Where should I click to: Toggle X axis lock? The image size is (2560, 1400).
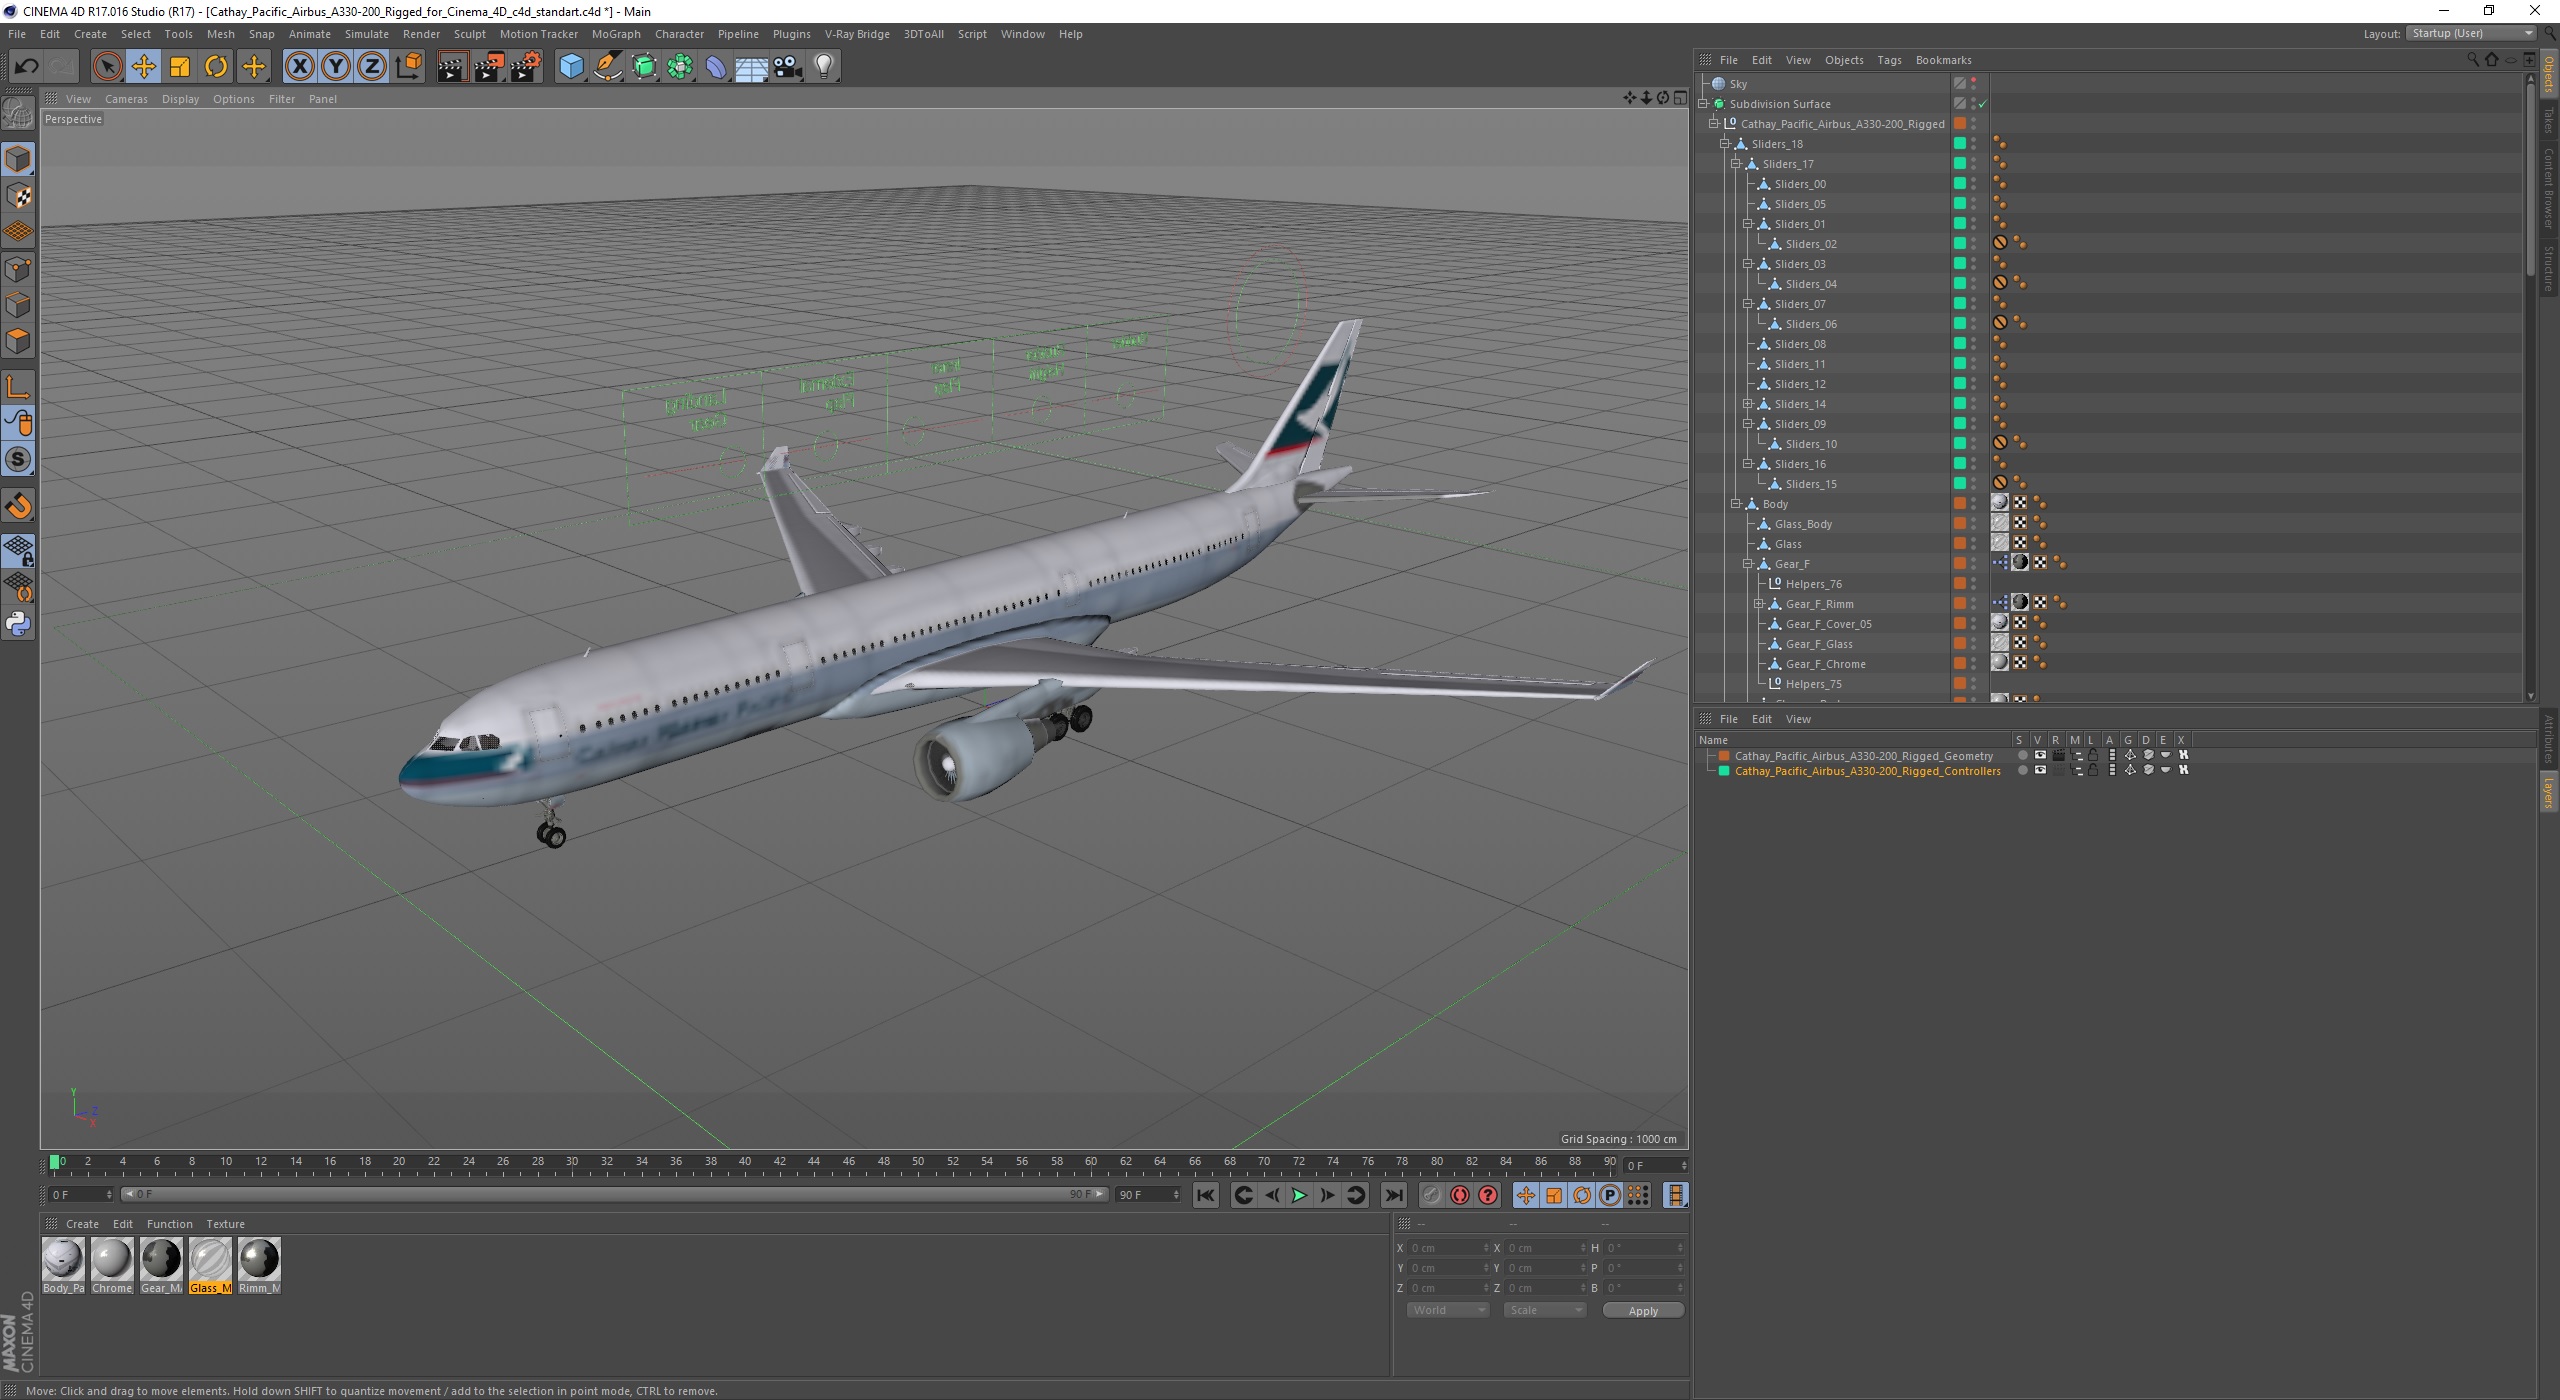pos(299,67)
